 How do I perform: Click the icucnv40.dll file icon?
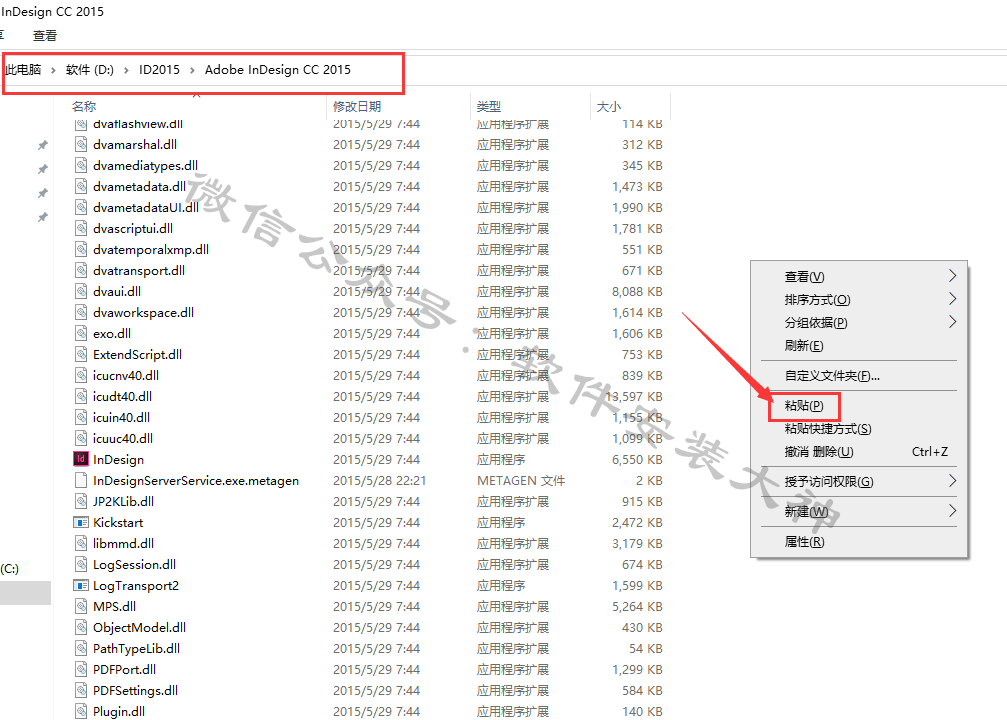coord(81,375)
